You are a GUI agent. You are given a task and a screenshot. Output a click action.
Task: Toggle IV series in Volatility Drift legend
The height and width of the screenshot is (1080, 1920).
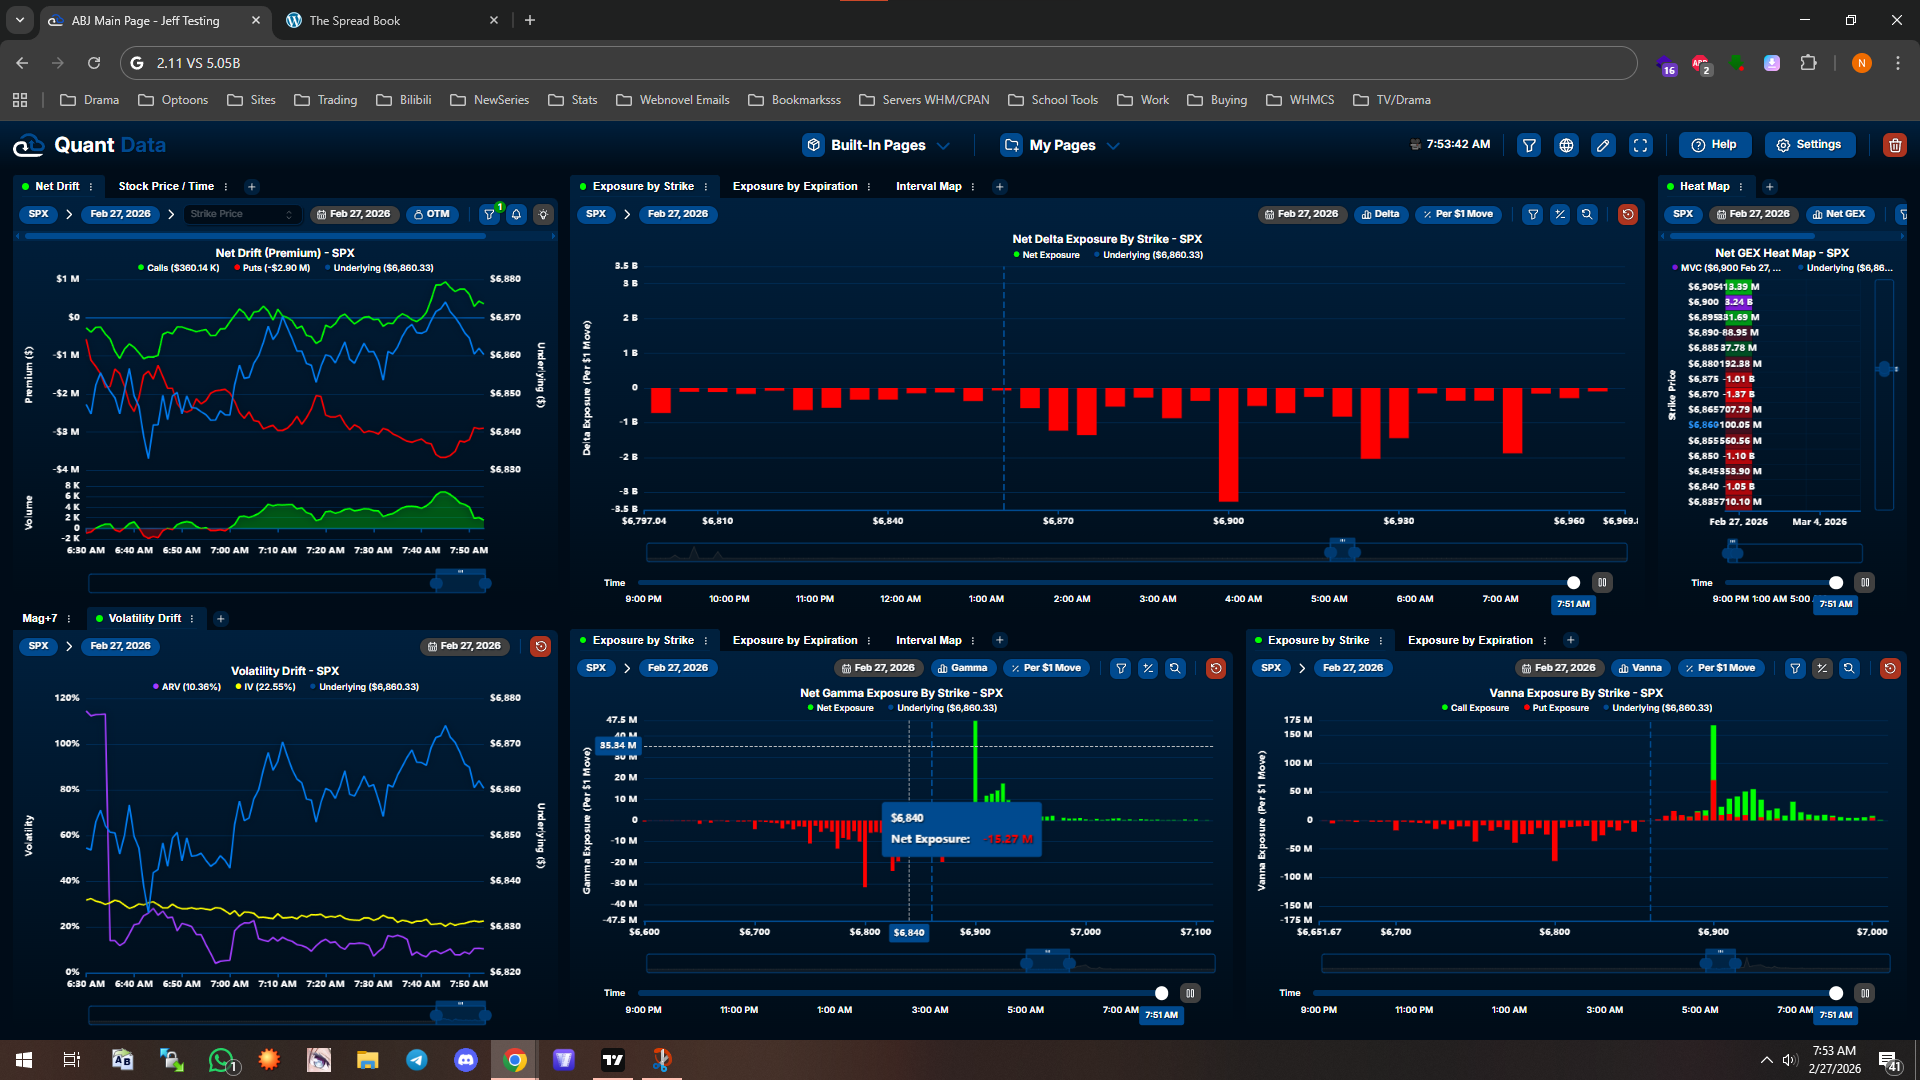[268, 687]
